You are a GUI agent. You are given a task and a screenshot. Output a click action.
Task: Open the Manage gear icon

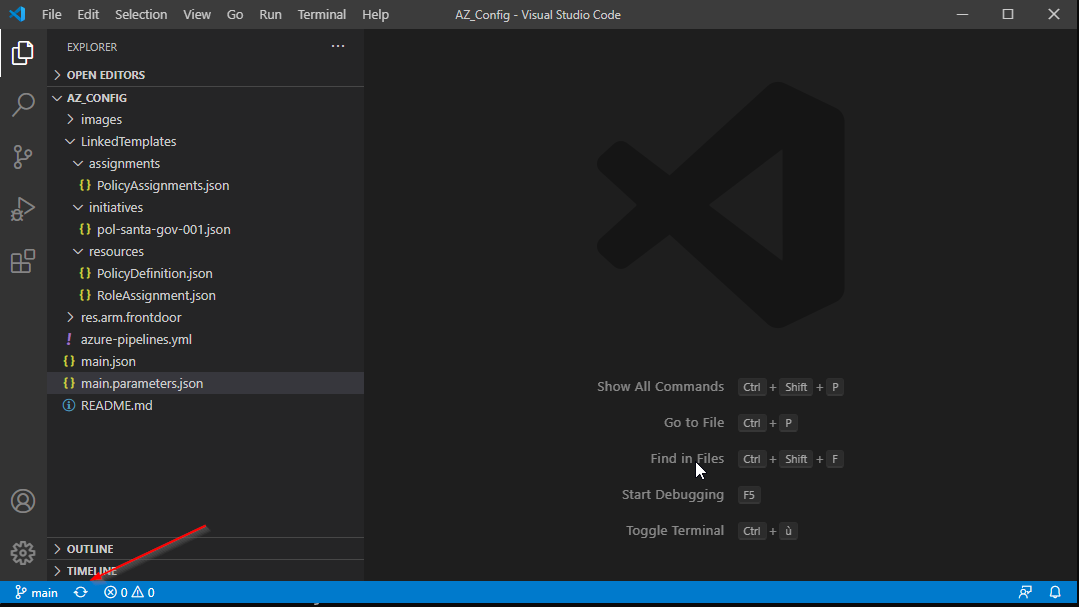point(23,553)
